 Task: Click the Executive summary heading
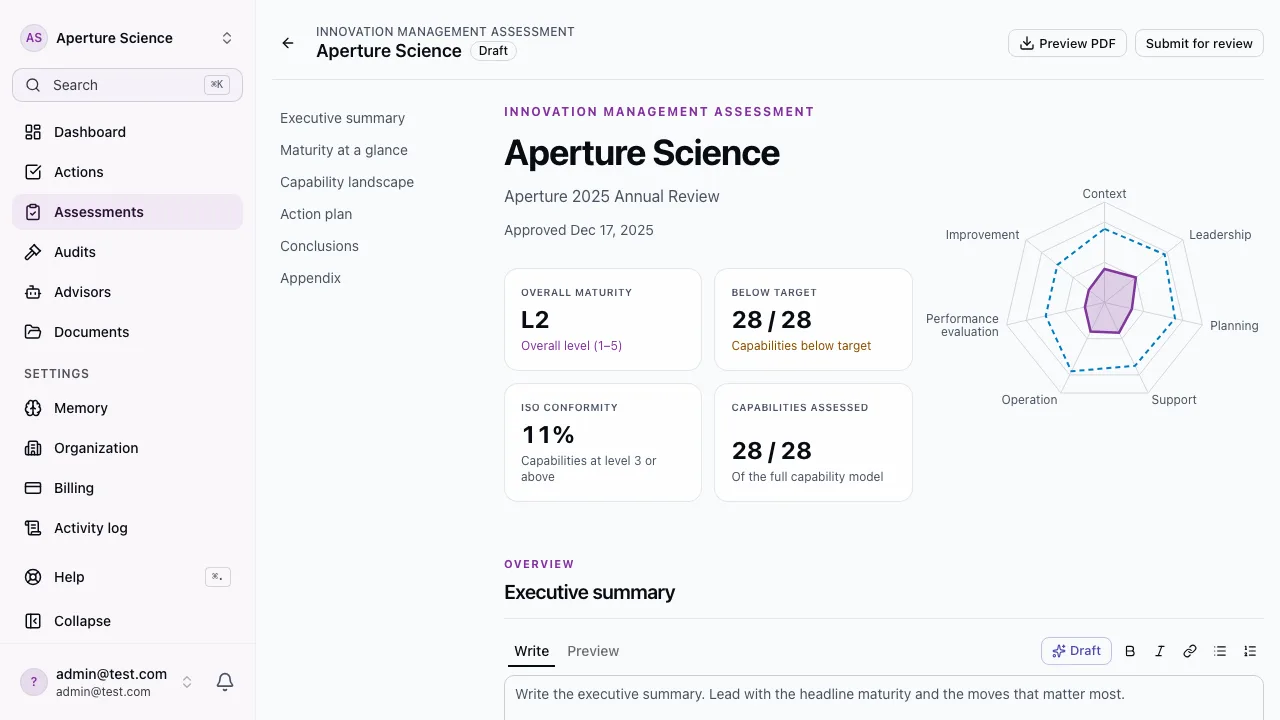coord(589,592)
